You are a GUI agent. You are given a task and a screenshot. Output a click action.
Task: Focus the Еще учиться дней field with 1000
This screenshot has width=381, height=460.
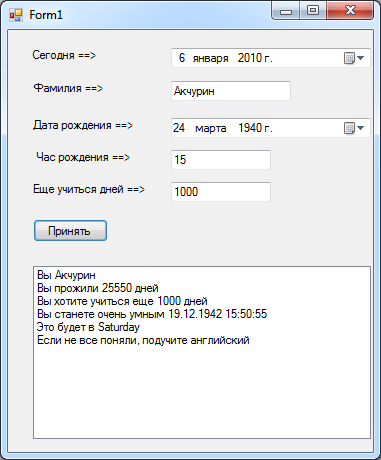(x=221, y=192)
